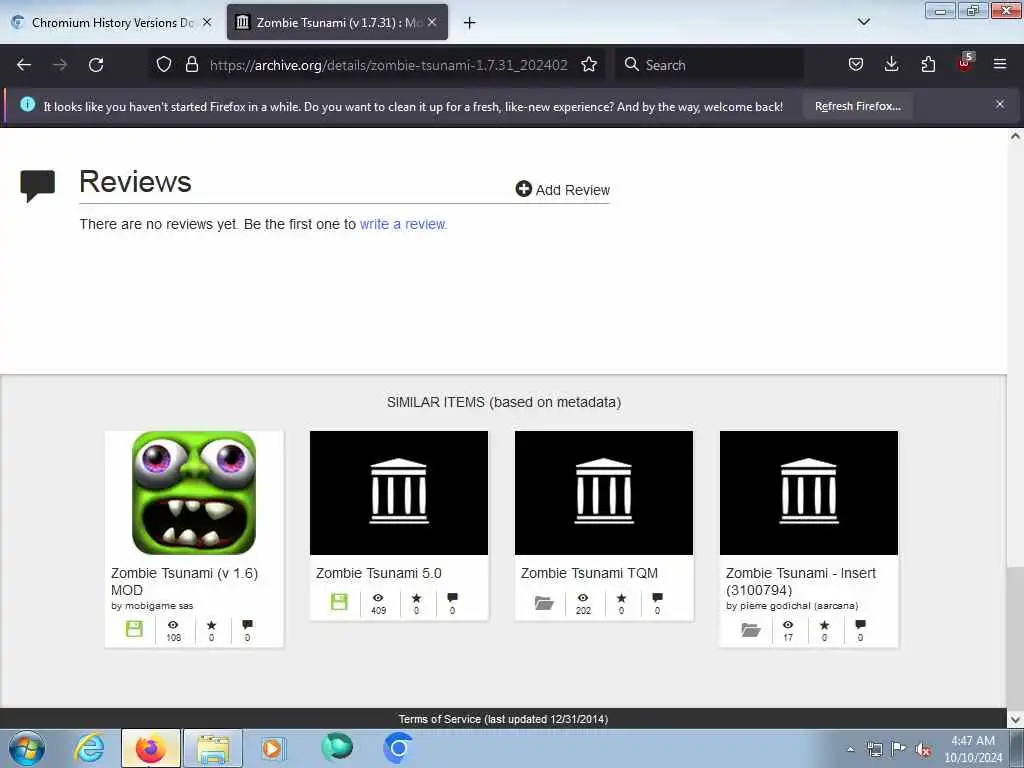Viewport: 1024px width, 768px height.
Task: Open the Zombie Tsunami 5.0 title link
Action: point(379,573)
